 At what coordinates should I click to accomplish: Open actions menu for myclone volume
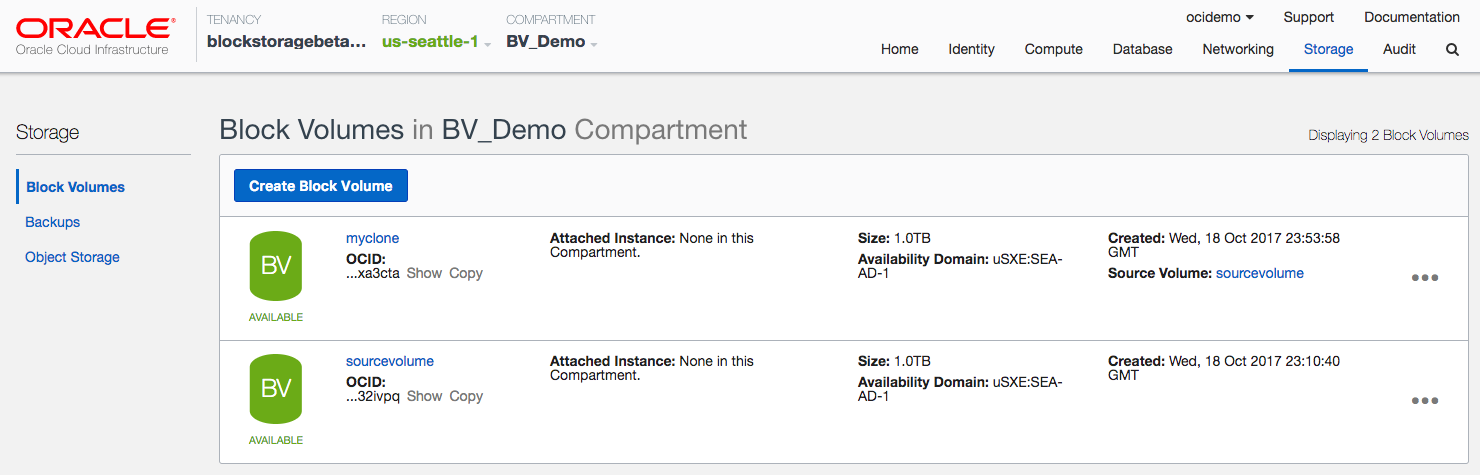[1424, 278]
